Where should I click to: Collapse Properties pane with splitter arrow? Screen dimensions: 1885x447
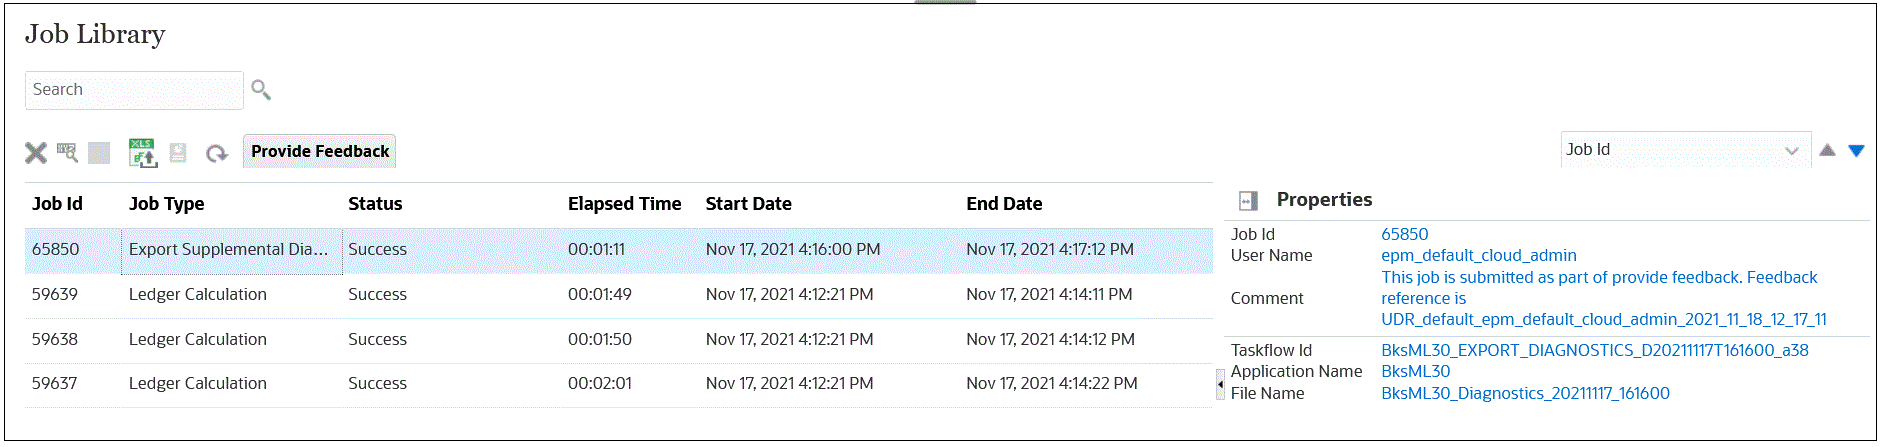click(1220, 384)
